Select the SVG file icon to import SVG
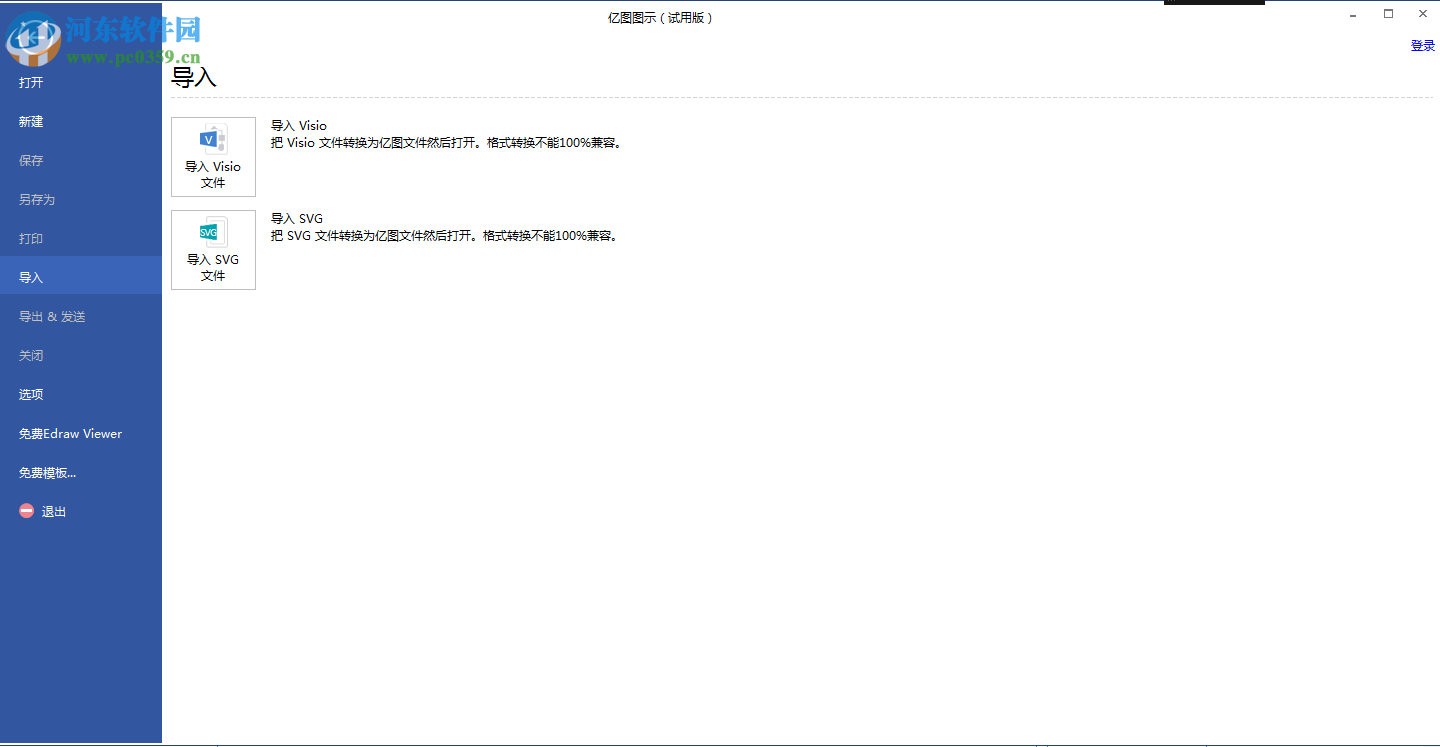This screenshot has width=1440, height=747. [x=213, y=231]
